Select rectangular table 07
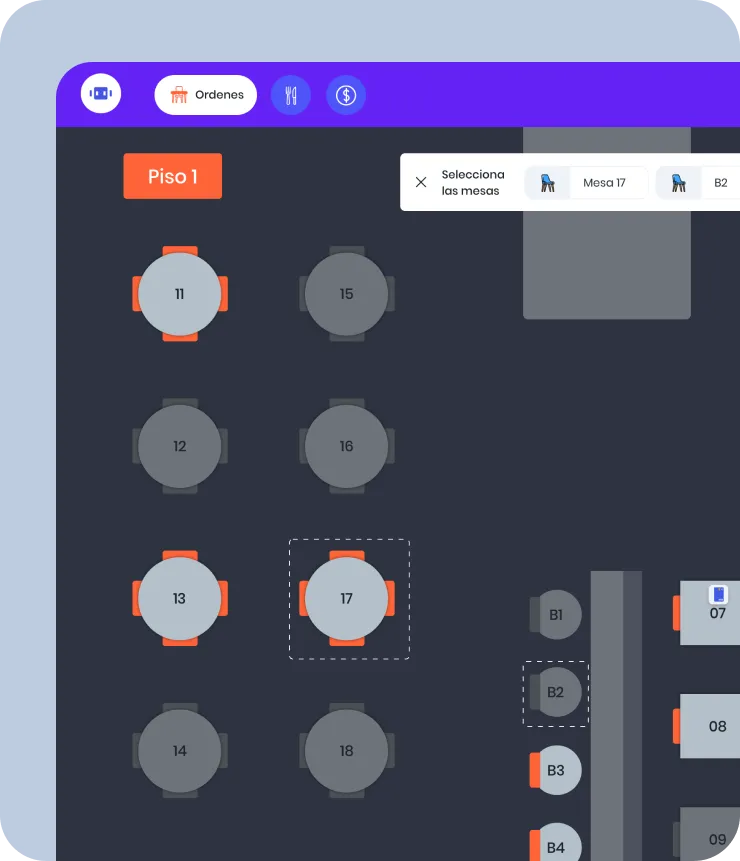The image size is (740, 861). (707, 613)
